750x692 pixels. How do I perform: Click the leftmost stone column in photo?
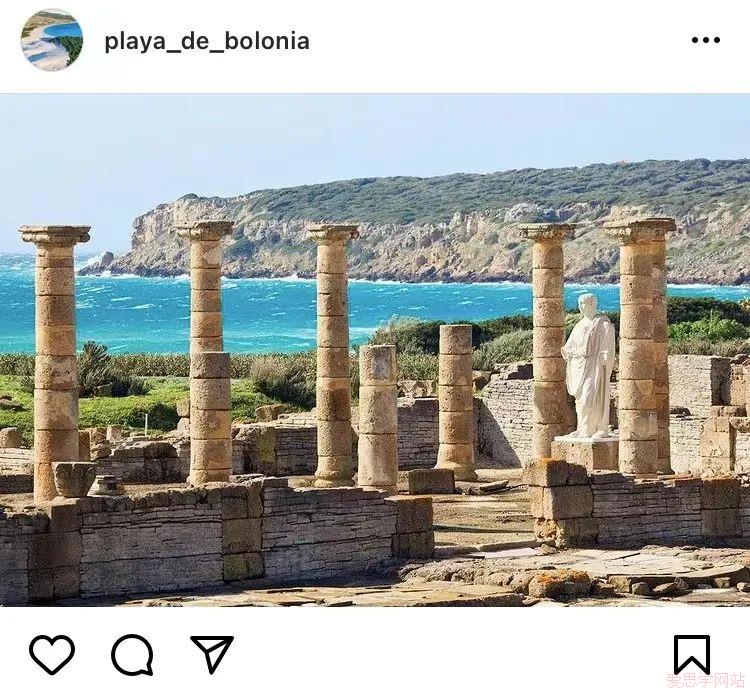55,363
